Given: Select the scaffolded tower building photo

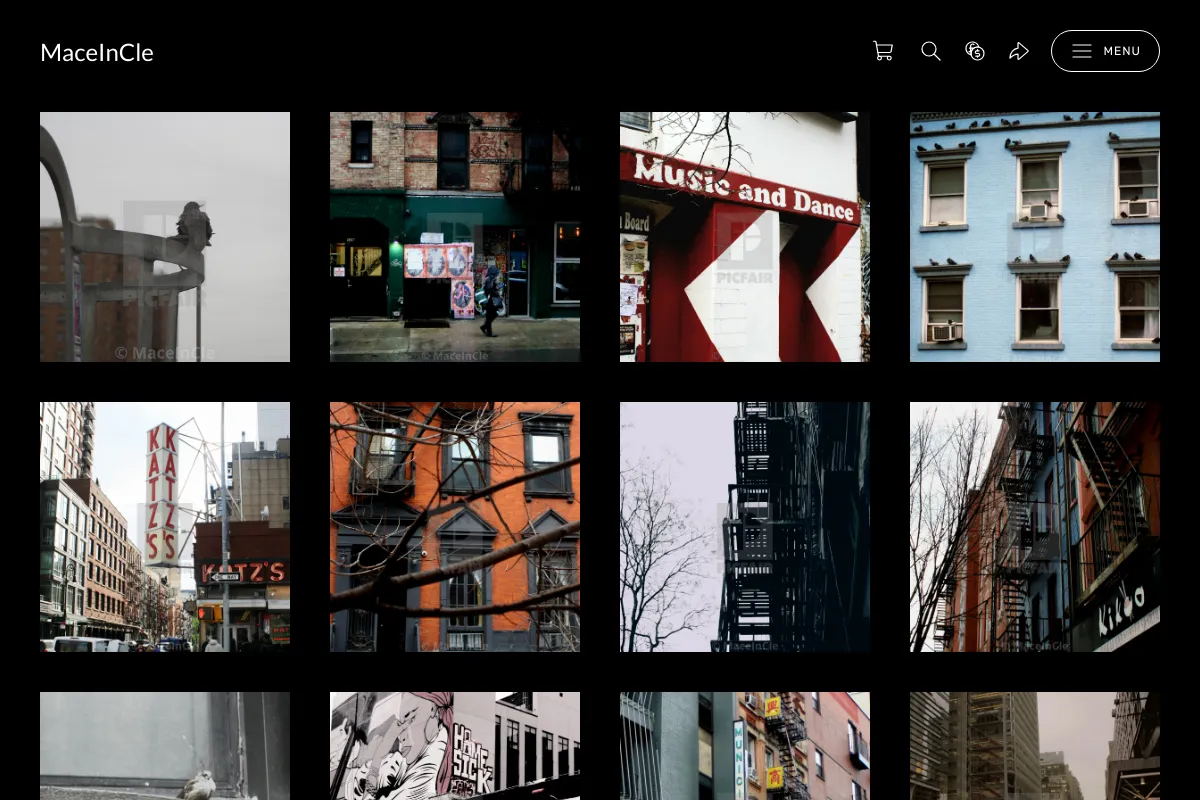Looking at the screenshot, I should pos(1035,746).
